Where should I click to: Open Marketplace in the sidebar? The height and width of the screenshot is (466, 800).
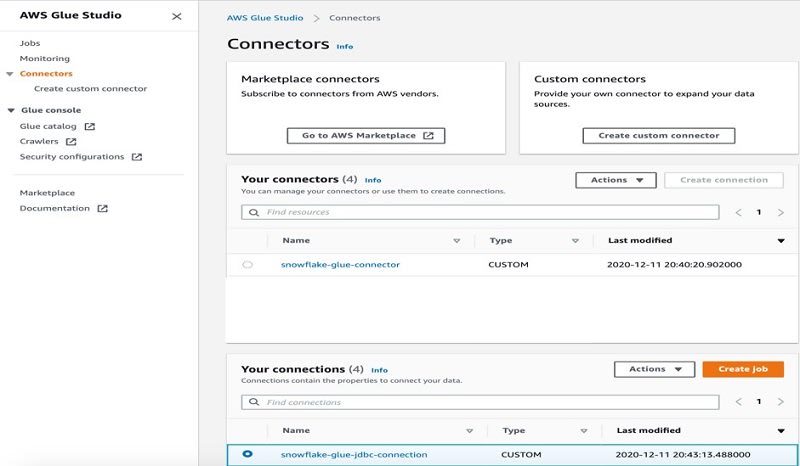point(47,193)
